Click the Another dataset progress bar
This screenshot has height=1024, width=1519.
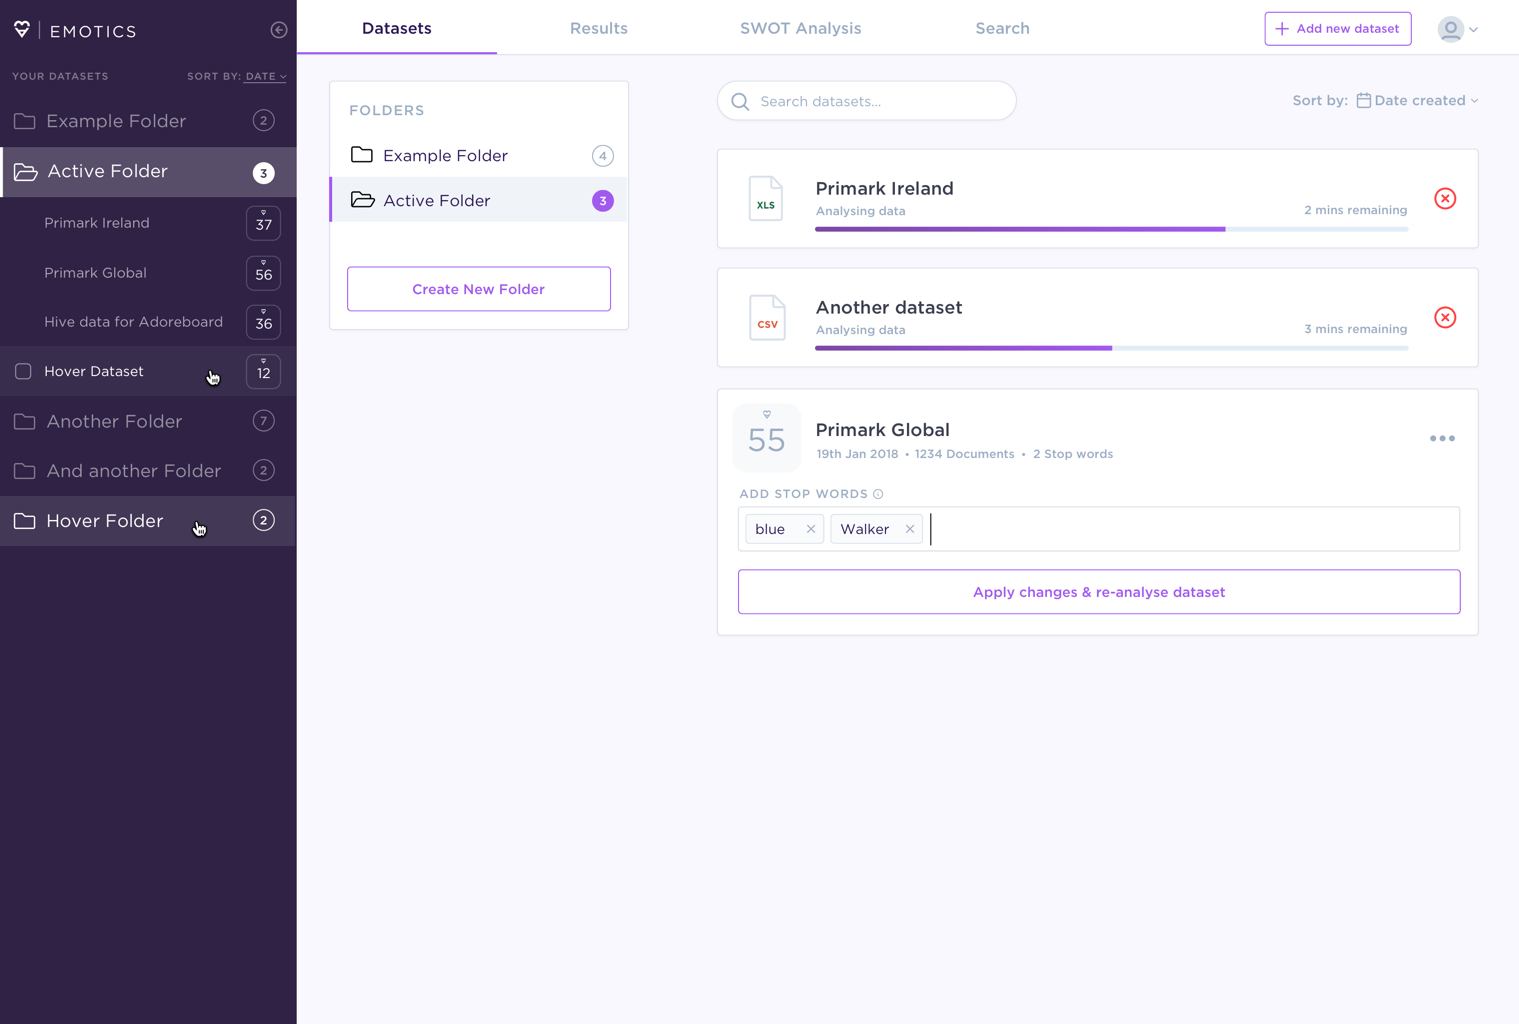(1112, 348)
